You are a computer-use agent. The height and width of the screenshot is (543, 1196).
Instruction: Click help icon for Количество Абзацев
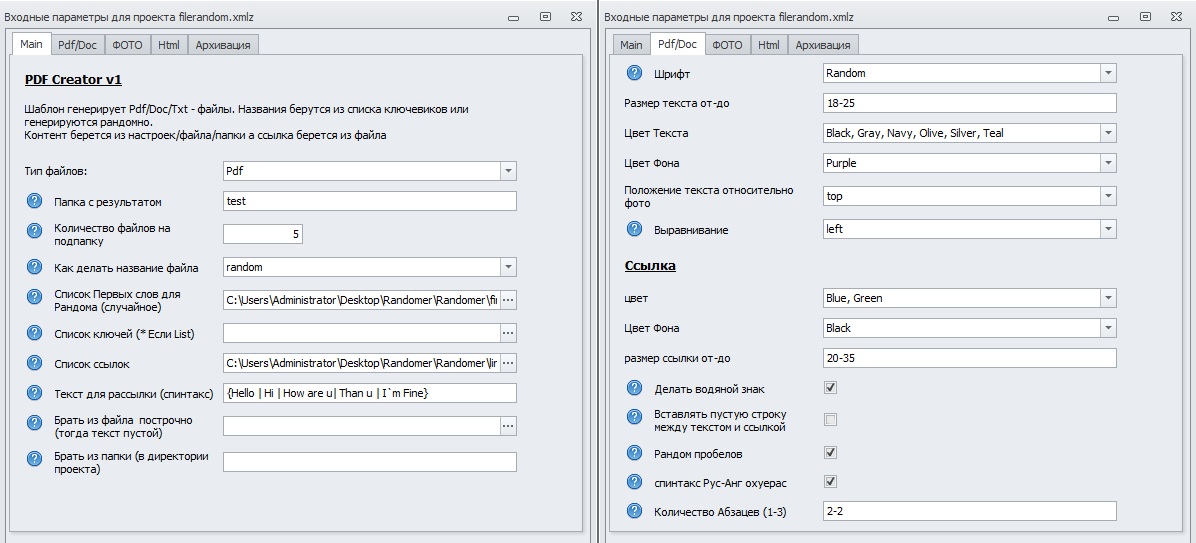click(634, 511)
